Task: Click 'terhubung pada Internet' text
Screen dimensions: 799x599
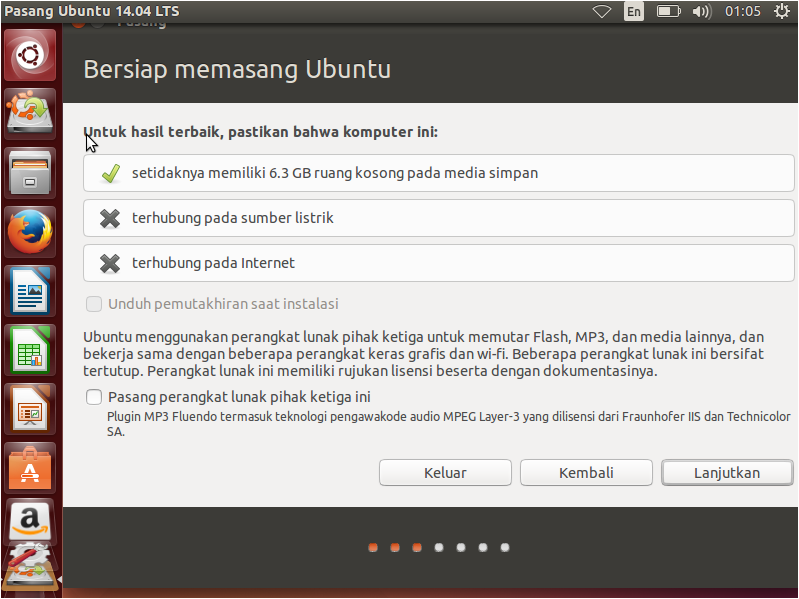Action: click(x=214, y=263)
